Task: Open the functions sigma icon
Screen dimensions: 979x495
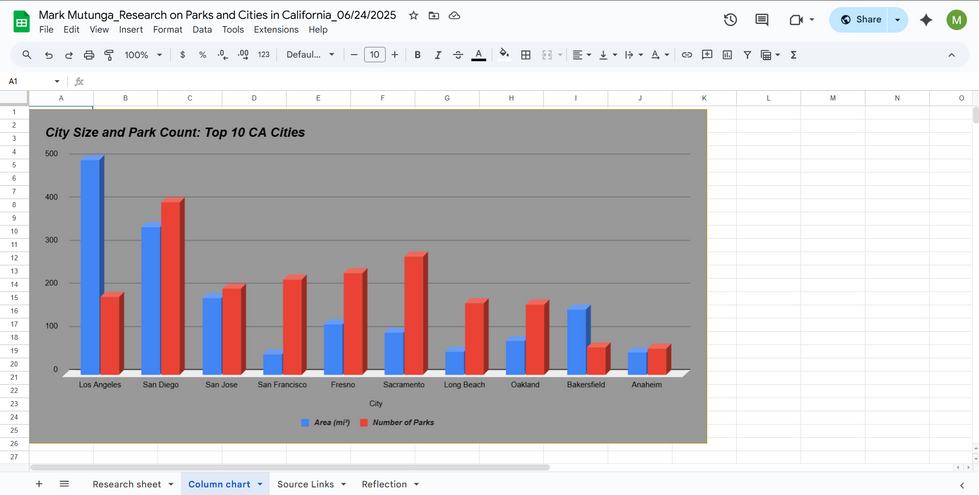Action: click(x=794, y=55)
